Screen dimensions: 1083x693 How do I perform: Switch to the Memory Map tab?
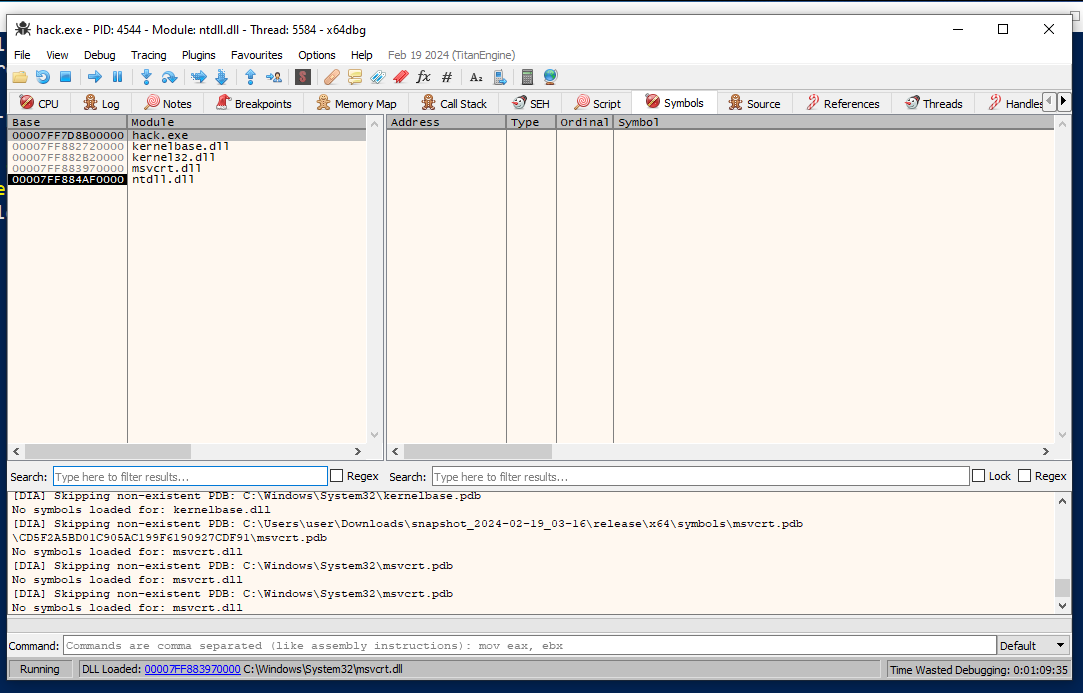(x=356, y=103)
